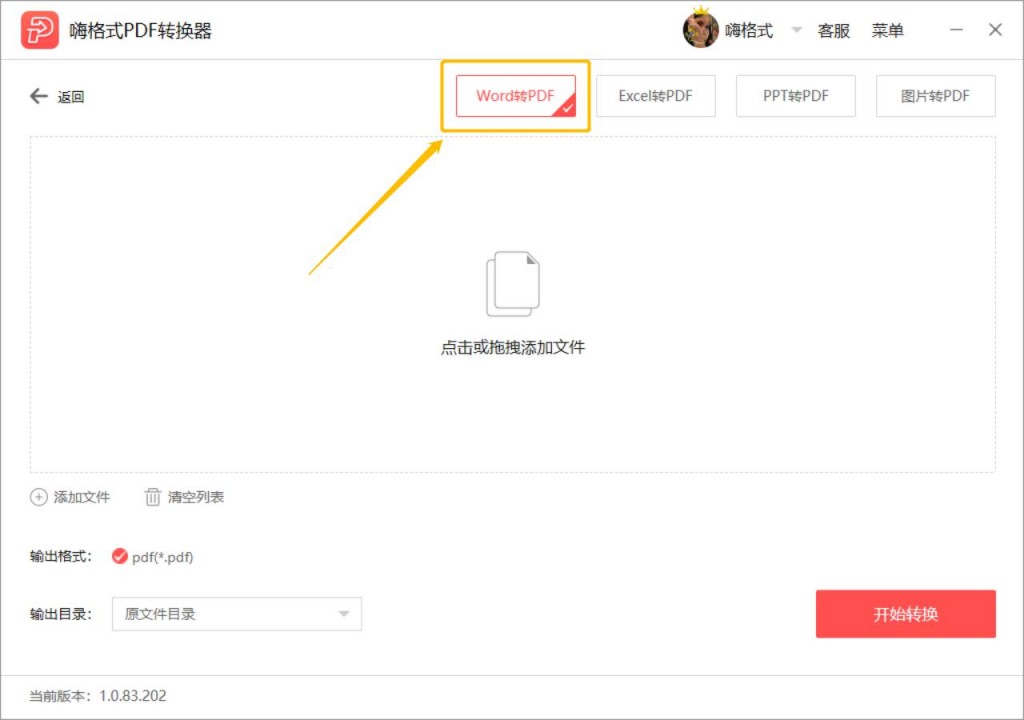Click the 点击或拖拽添加文件 drop area

(513, 347)
